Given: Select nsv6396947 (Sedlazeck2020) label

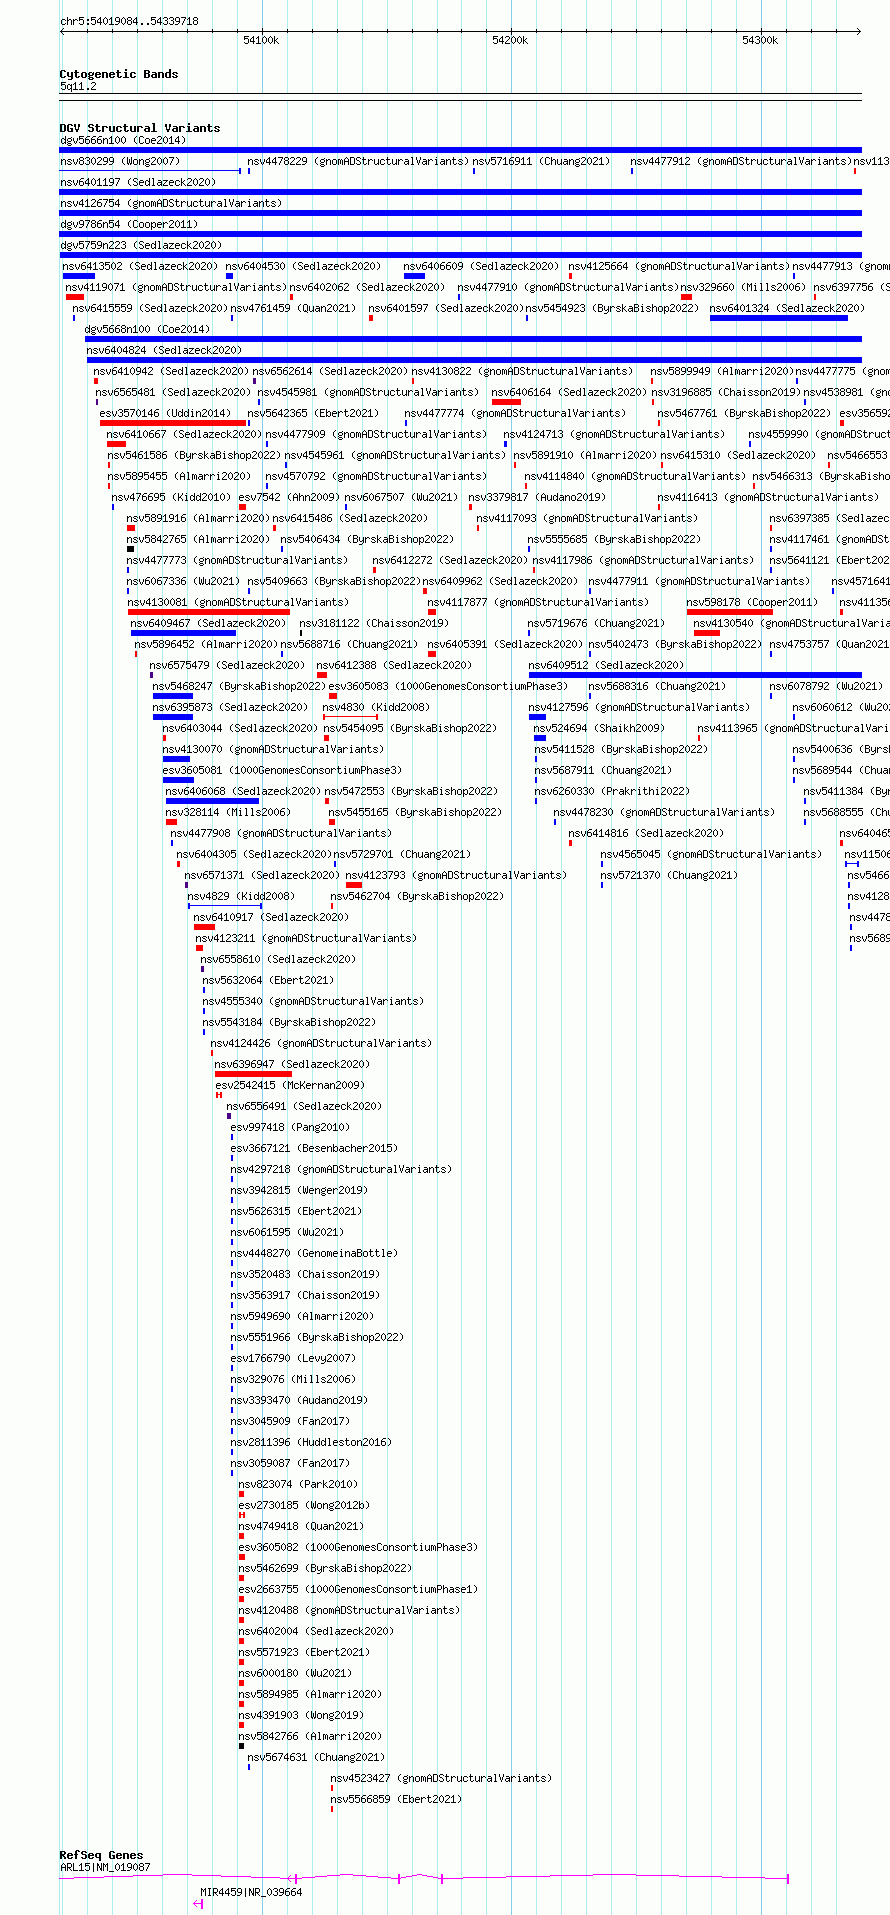Looking at the screenshot, I should pos(292,1064).
